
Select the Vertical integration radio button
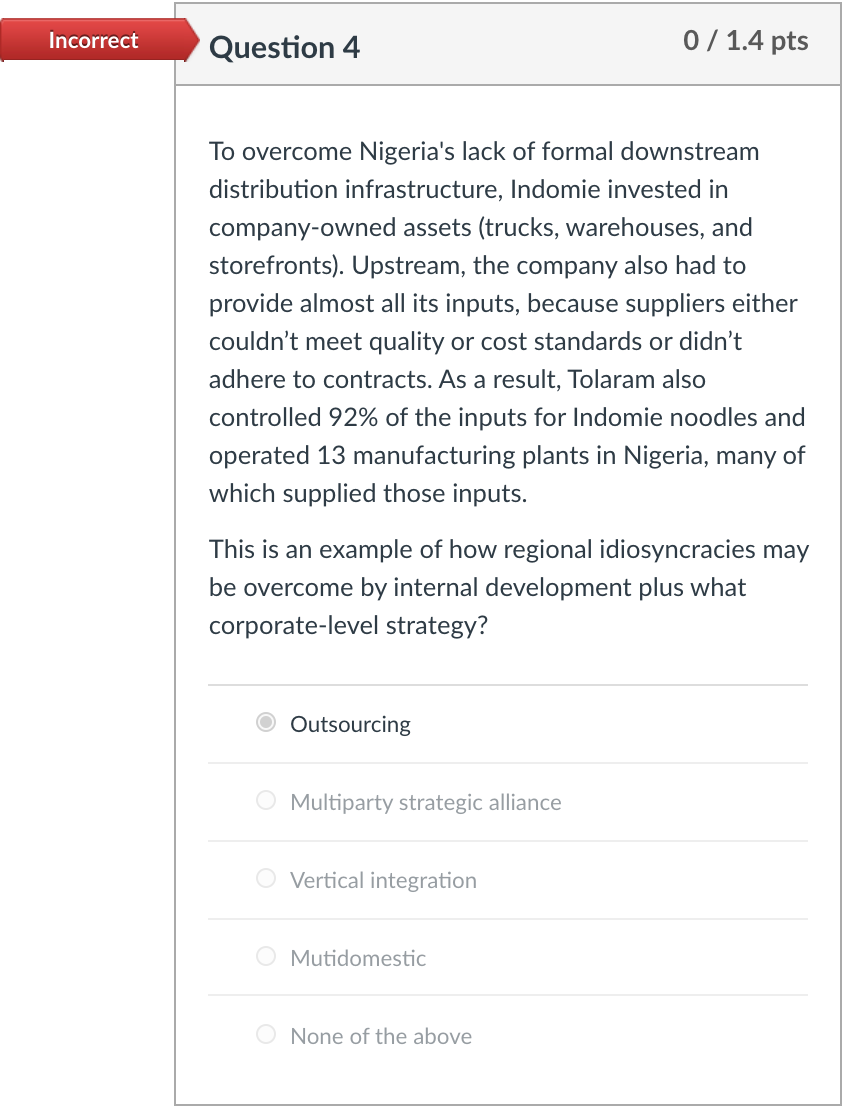point(266,879)
